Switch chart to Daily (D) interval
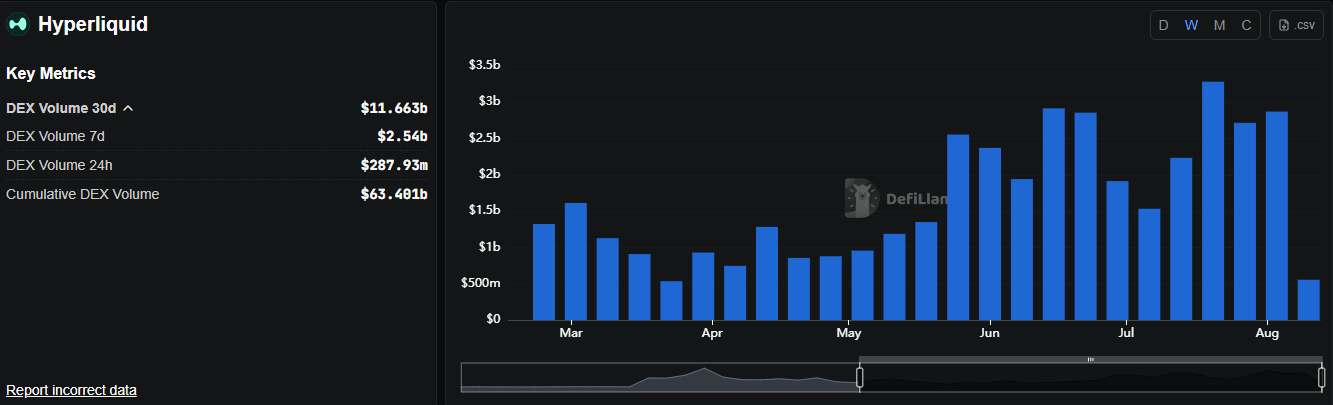Image resolution: width=1333 pixels, height=405 pixels. click(x=1164, y=25)
